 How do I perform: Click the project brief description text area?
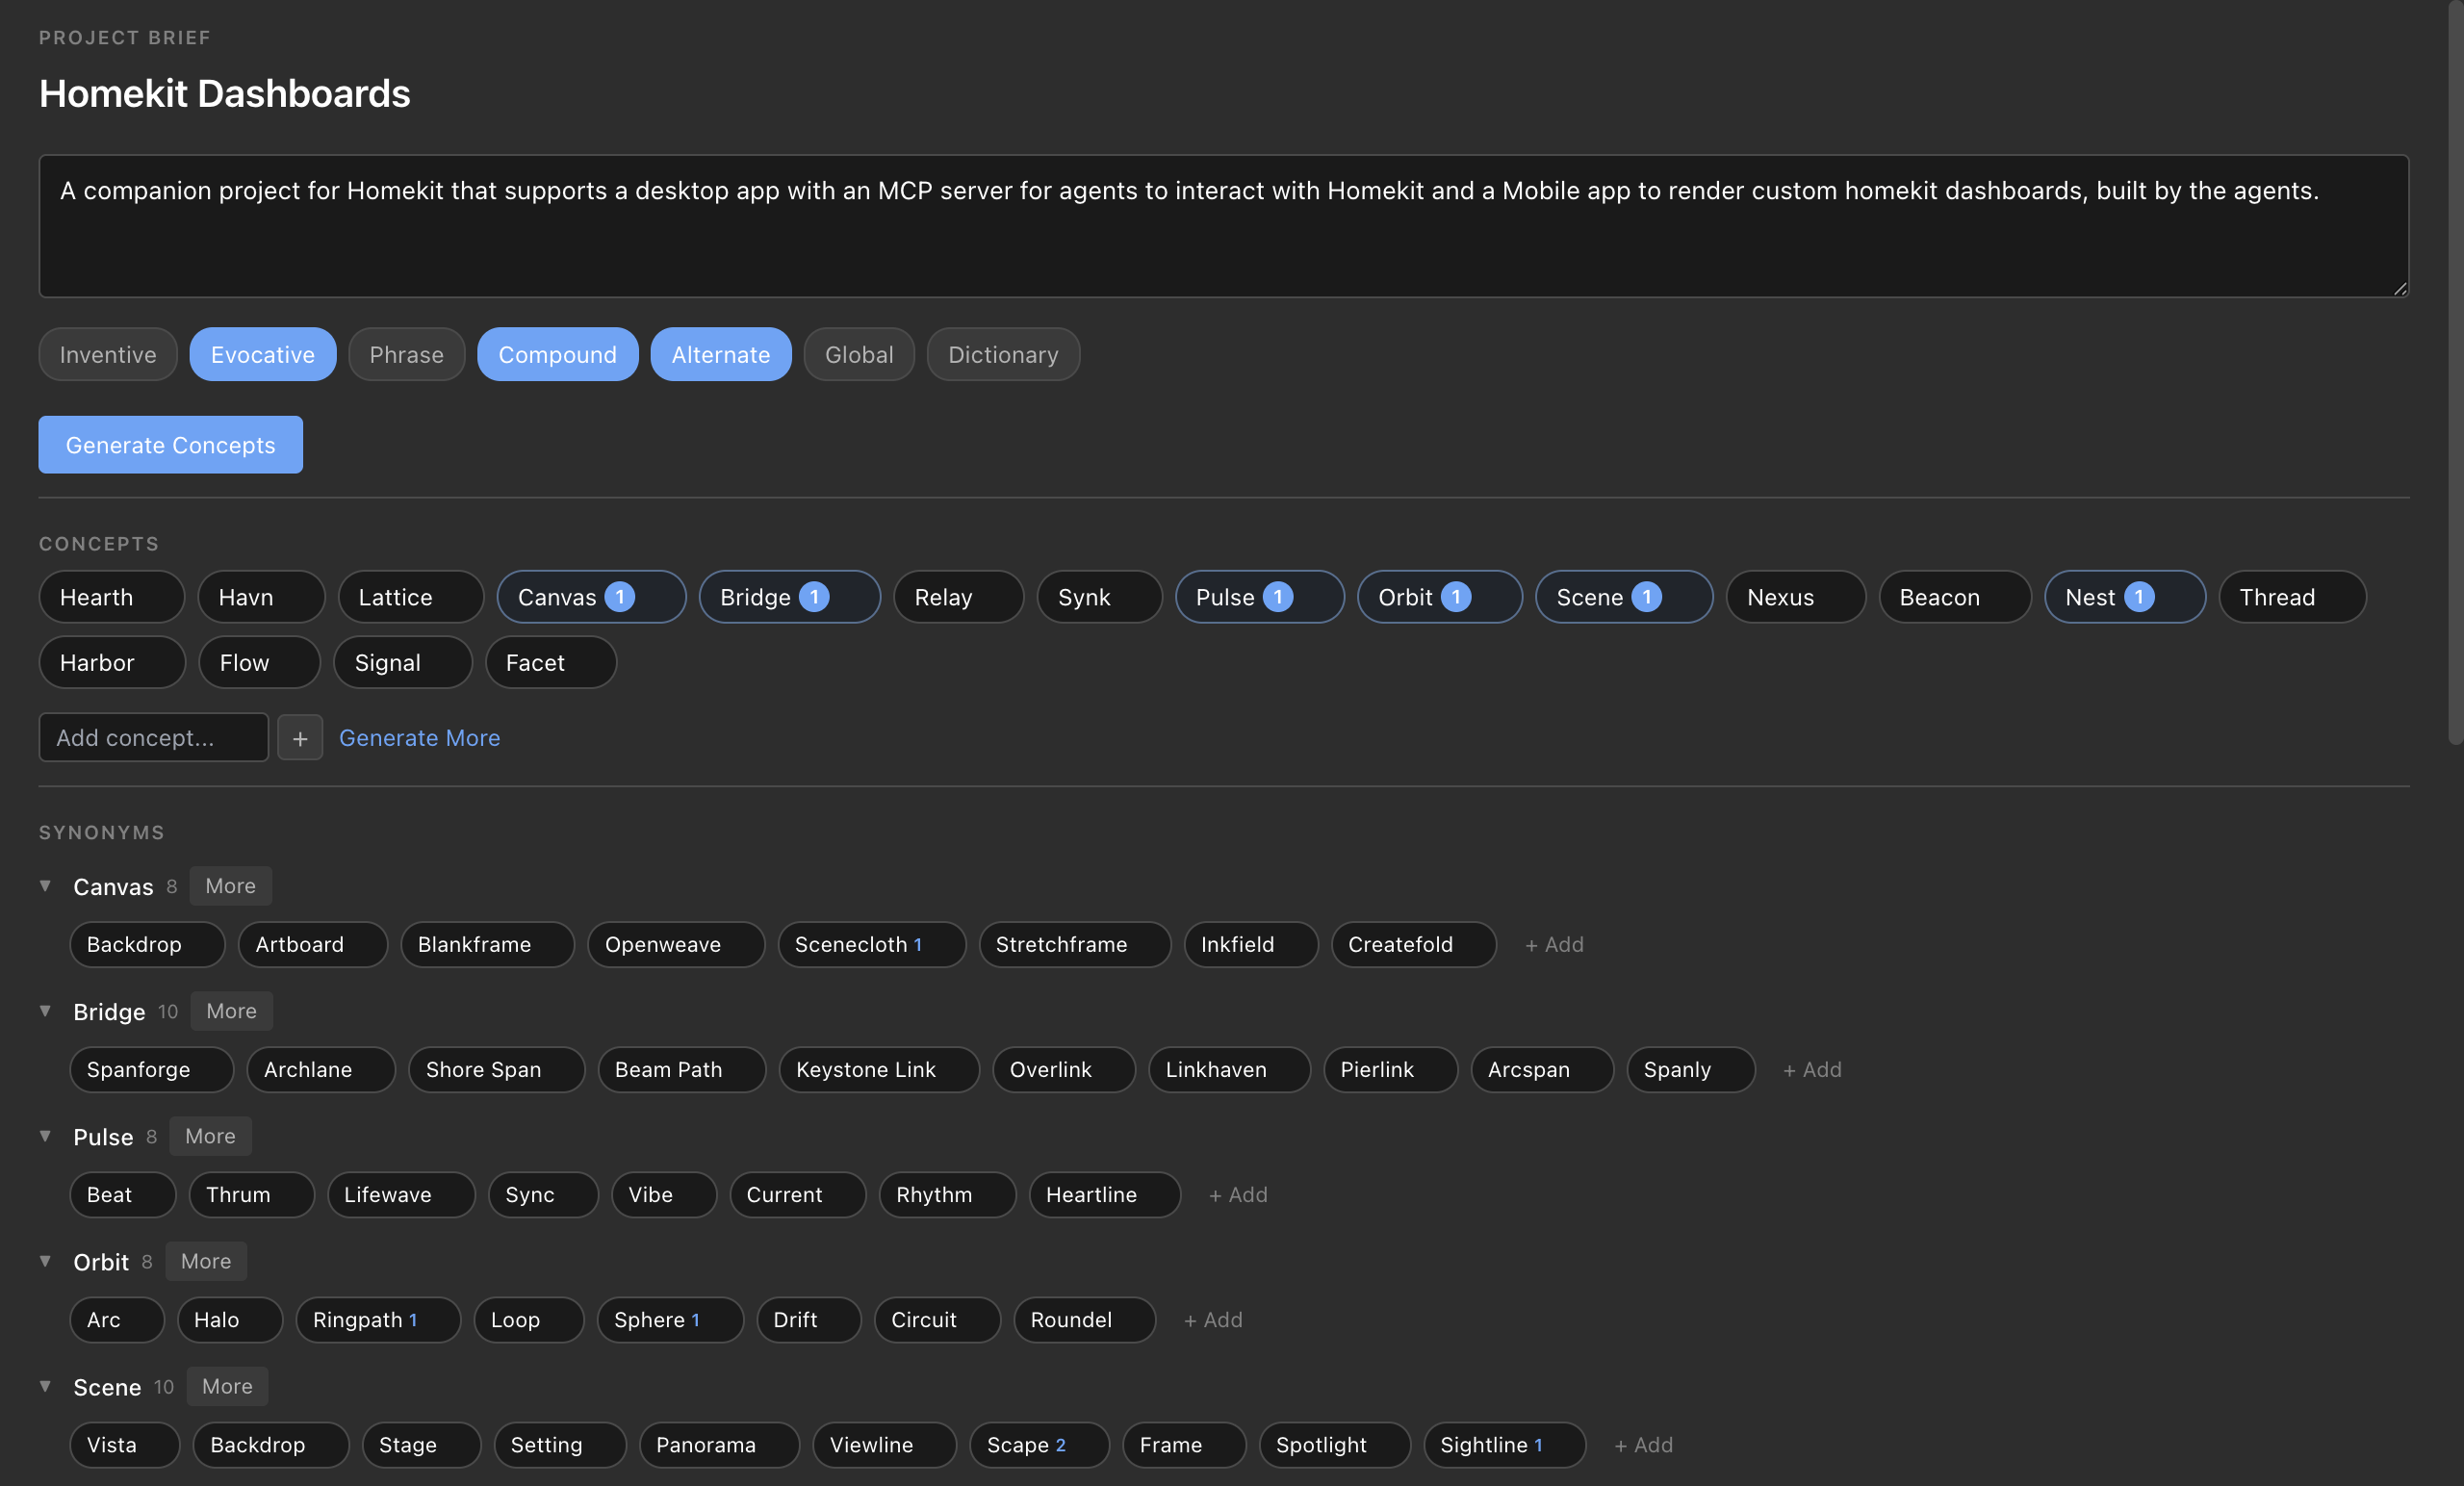[1223, 226]
